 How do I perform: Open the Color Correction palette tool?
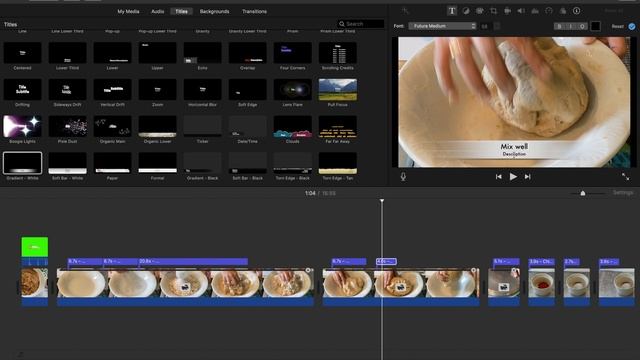(x=480, y=11)
